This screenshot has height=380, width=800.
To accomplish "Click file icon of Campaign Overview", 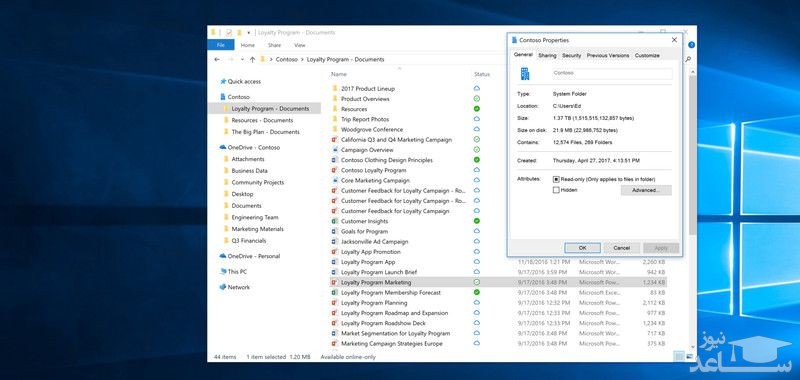I will click(x=335, y=150).
